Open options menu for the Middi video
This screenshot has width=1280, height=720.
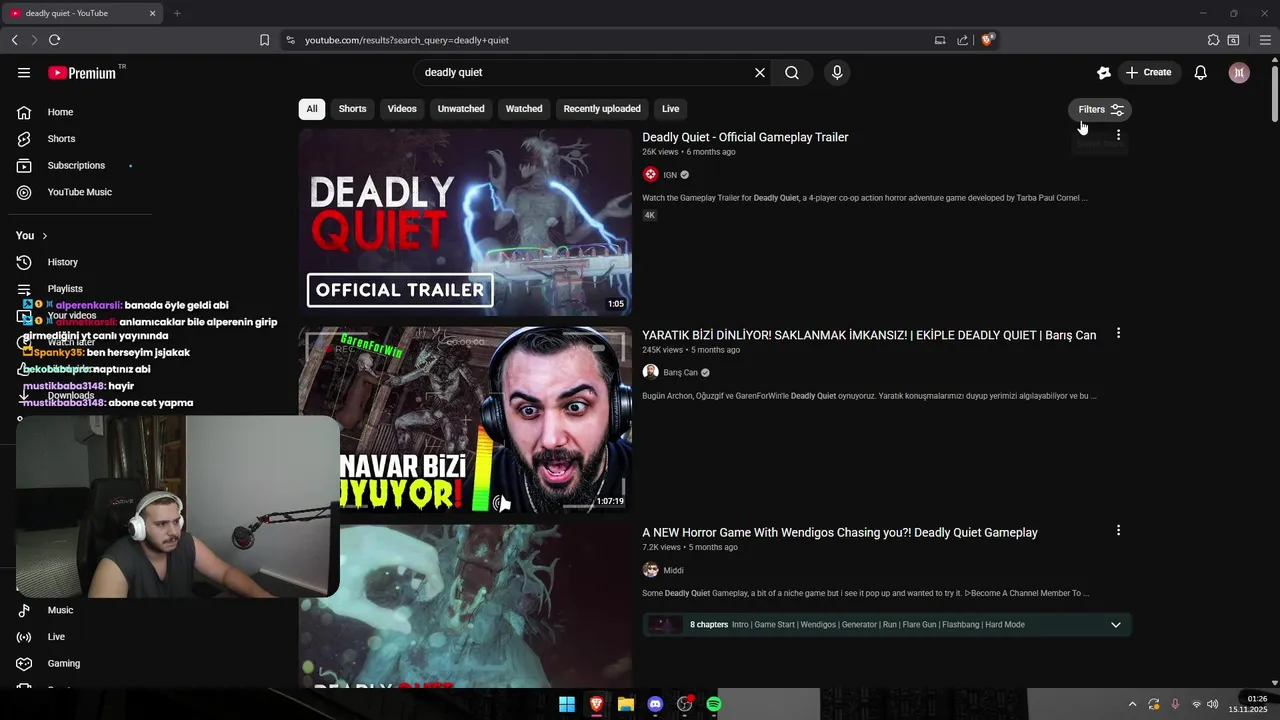coord(1118,530)
